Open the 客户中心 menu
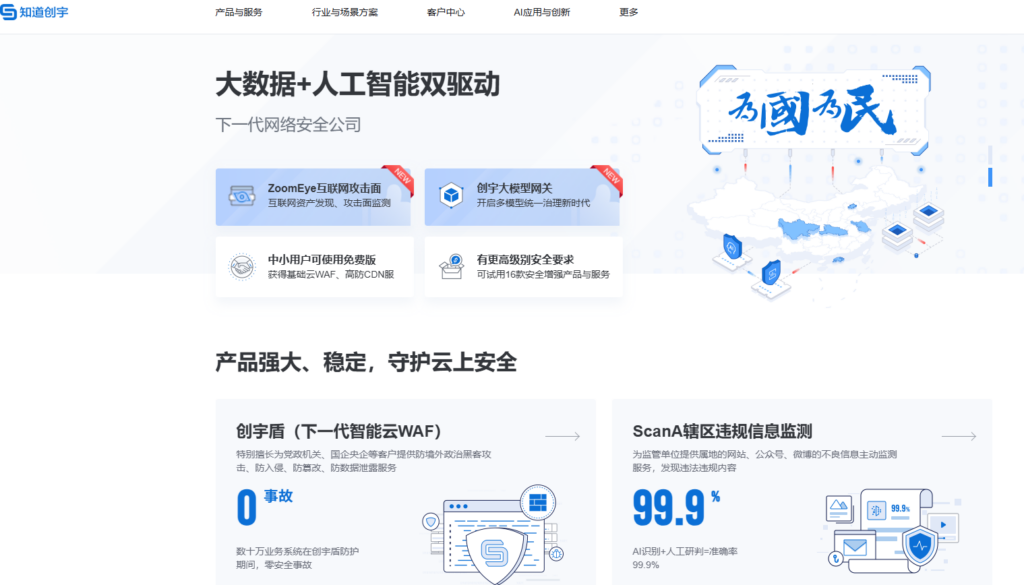 [445, 12]
